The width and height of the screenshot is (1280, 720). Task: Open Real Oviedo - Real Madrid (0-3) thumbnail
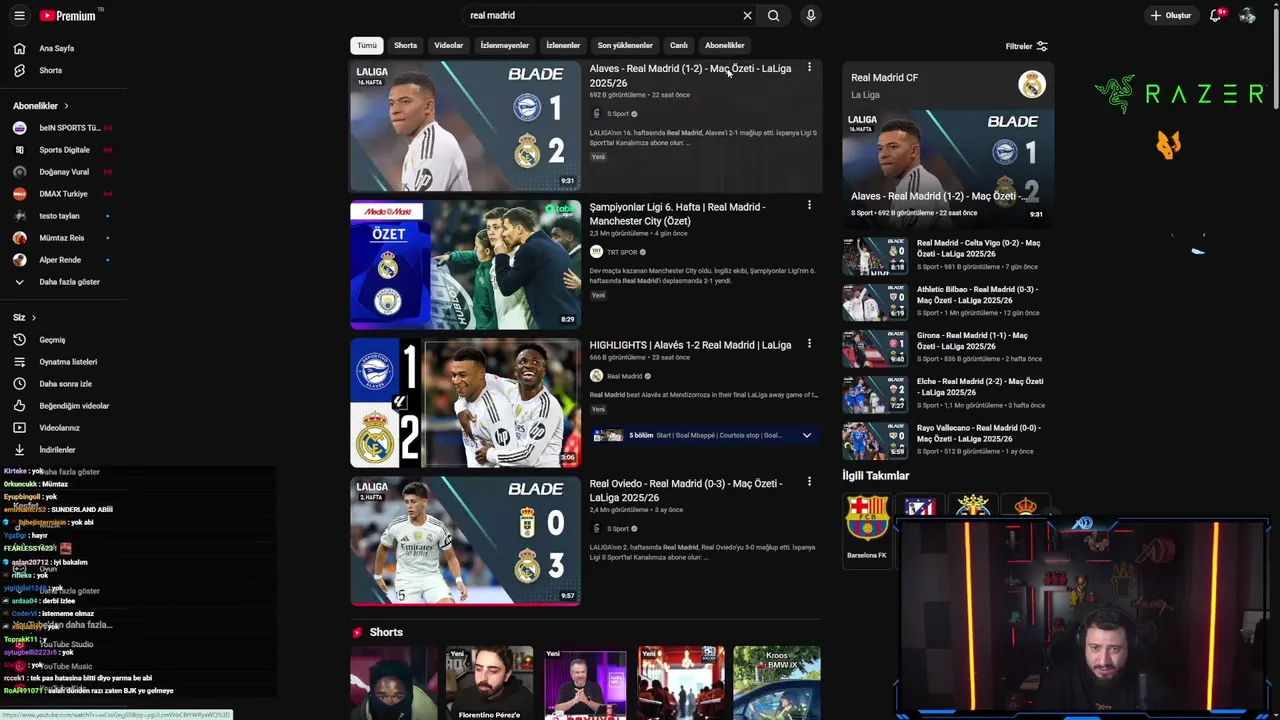[x=465, y=541]
